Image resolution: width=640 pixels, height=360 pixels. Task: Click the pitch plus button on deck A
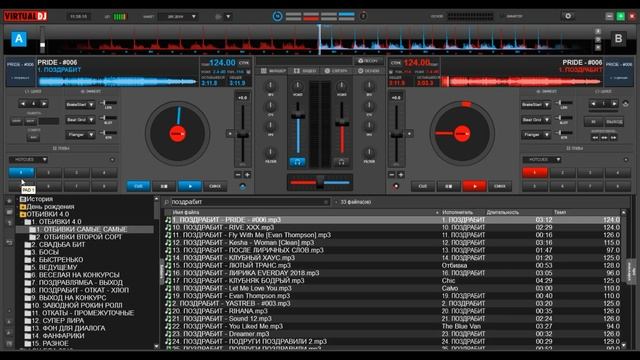coord(247,174)
